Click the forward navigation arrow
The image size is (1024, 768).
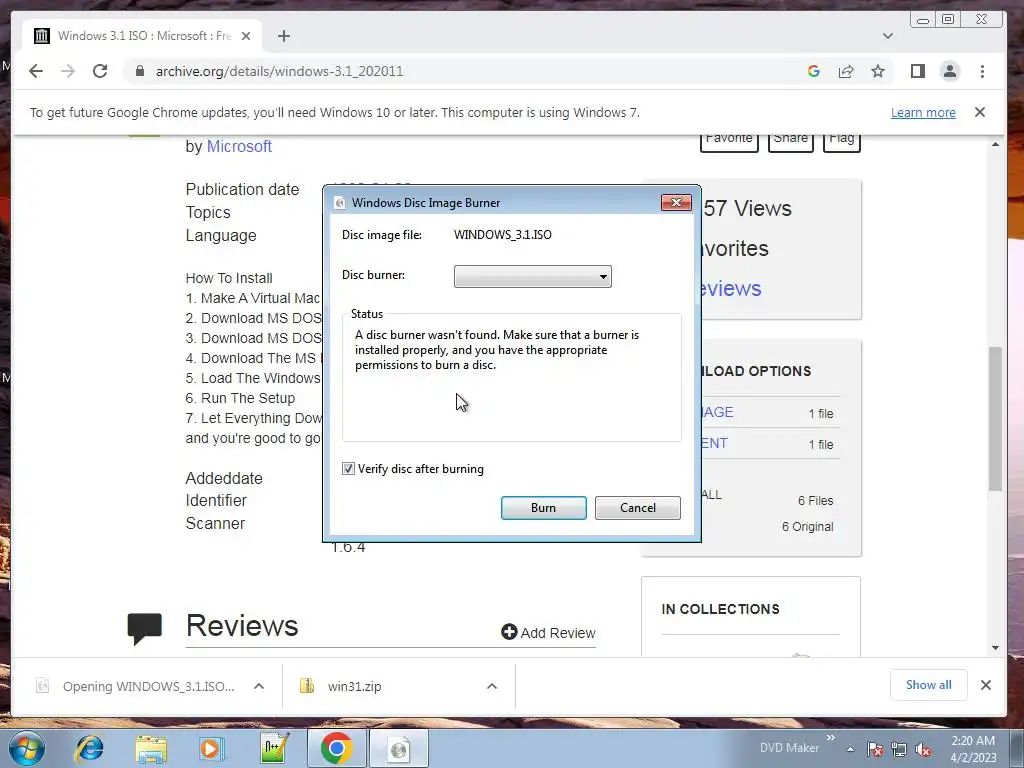68,71
